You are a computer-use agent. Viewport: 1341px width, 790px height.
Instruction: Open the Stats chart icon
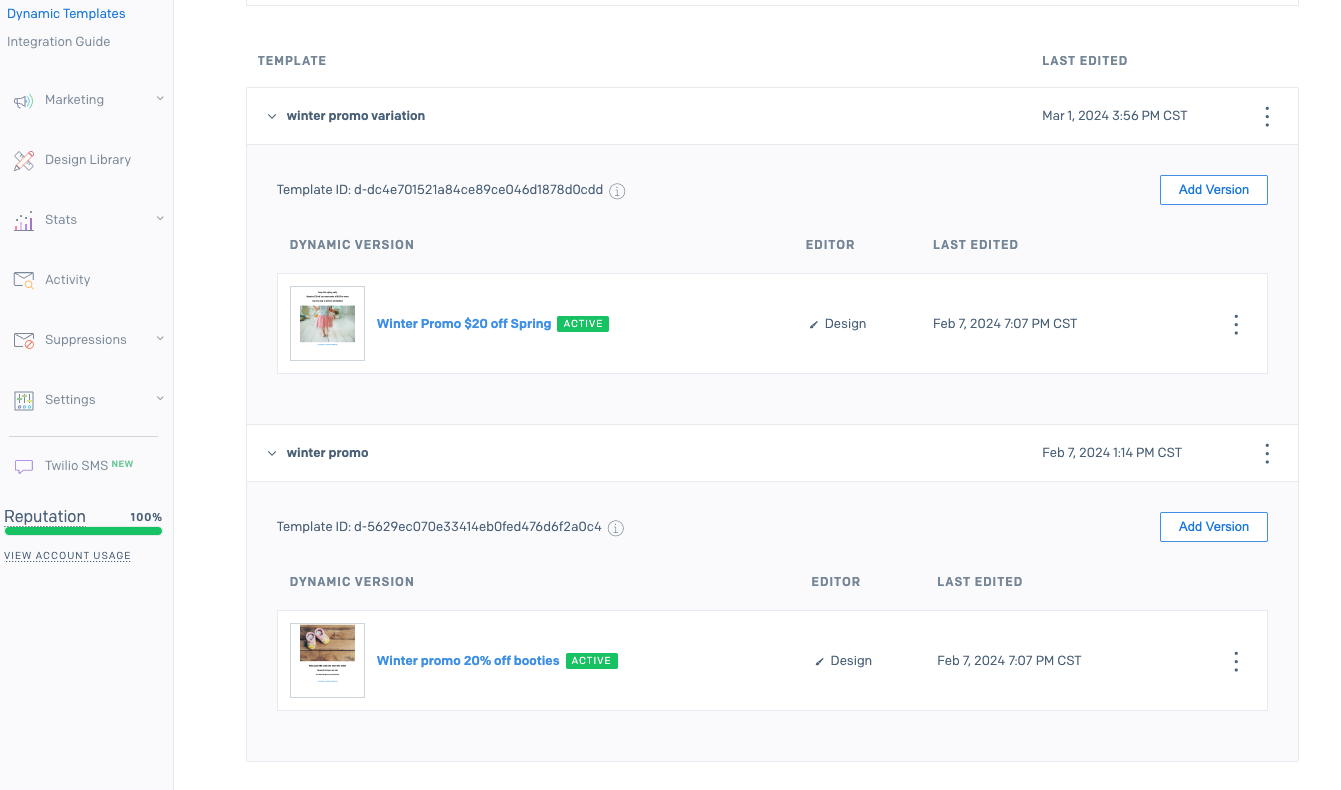click(24, 219)
